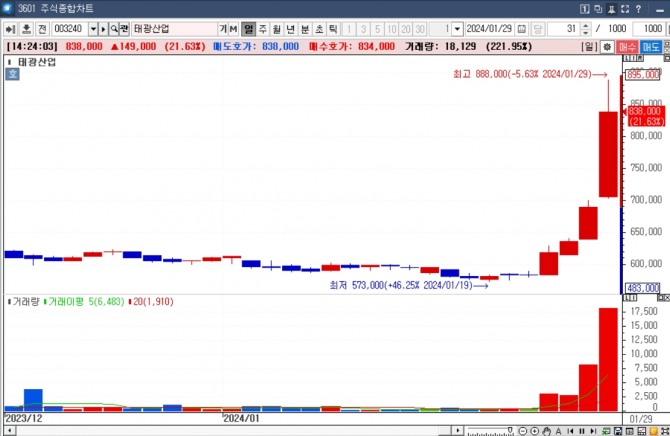Click the next-stock arrow beside code field
Screen dimensions: 670x436
(x=103, y=29)
